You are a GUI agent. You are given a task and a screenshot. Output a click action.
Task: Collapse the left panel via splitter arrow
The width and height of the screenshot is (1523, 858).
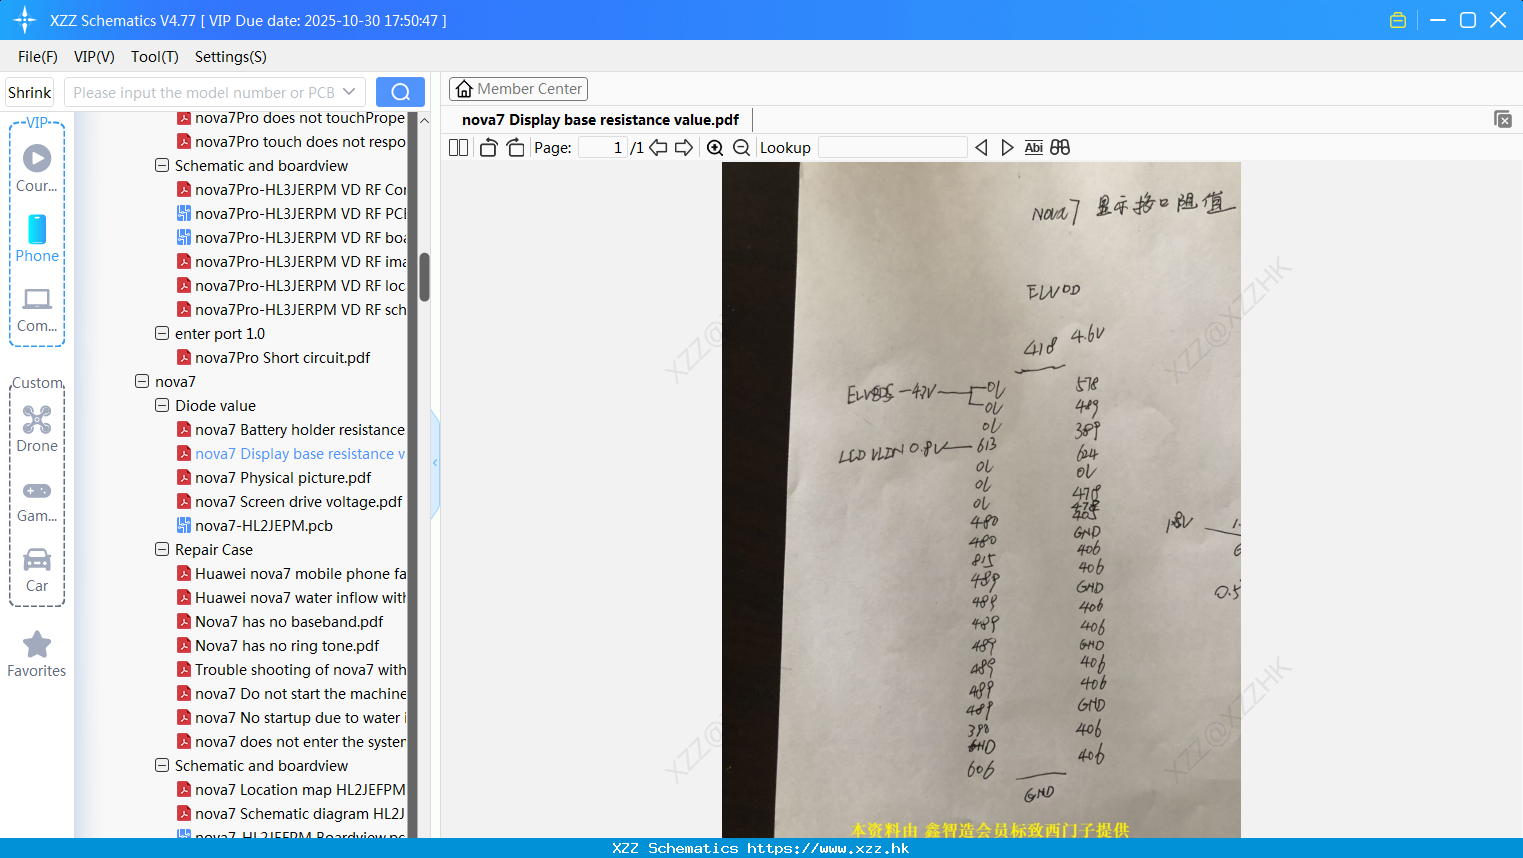435,463
